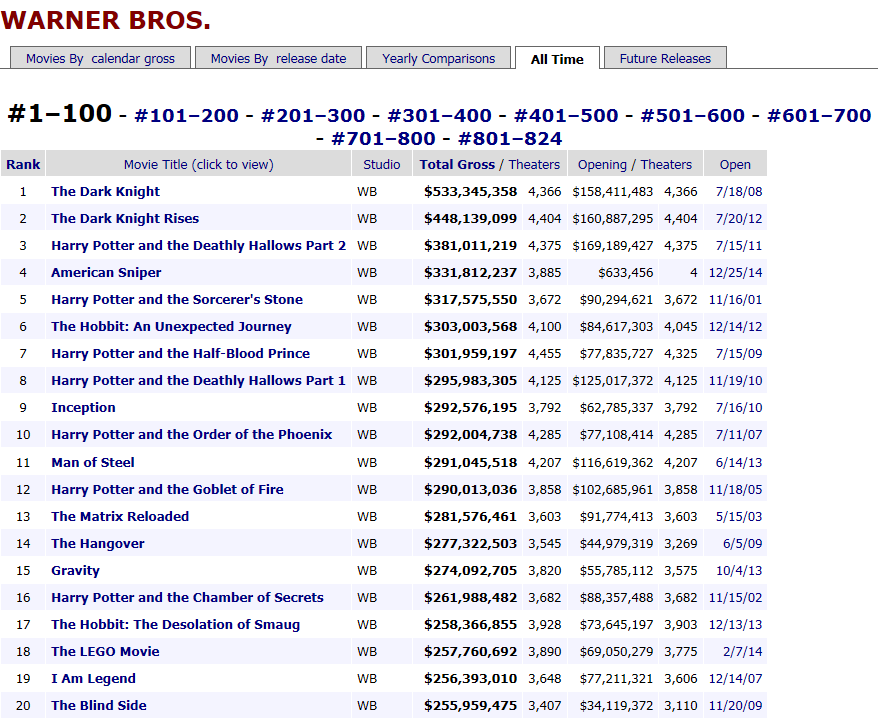Click the 7/16/10 release date
The width and height of the screenshot is (884, 720).
(739, 408)
